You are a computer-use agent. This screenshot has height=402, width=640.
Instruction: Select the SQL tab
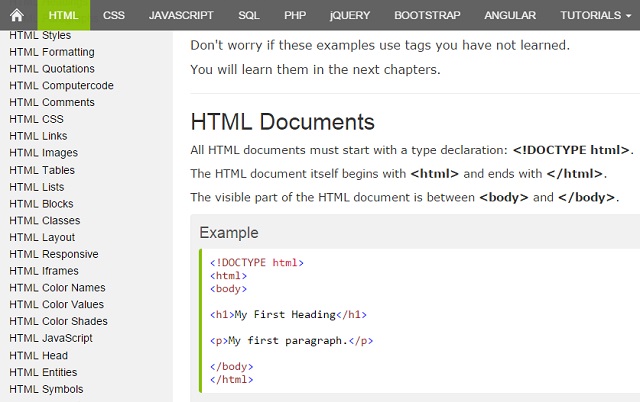(x=249, y=15)
